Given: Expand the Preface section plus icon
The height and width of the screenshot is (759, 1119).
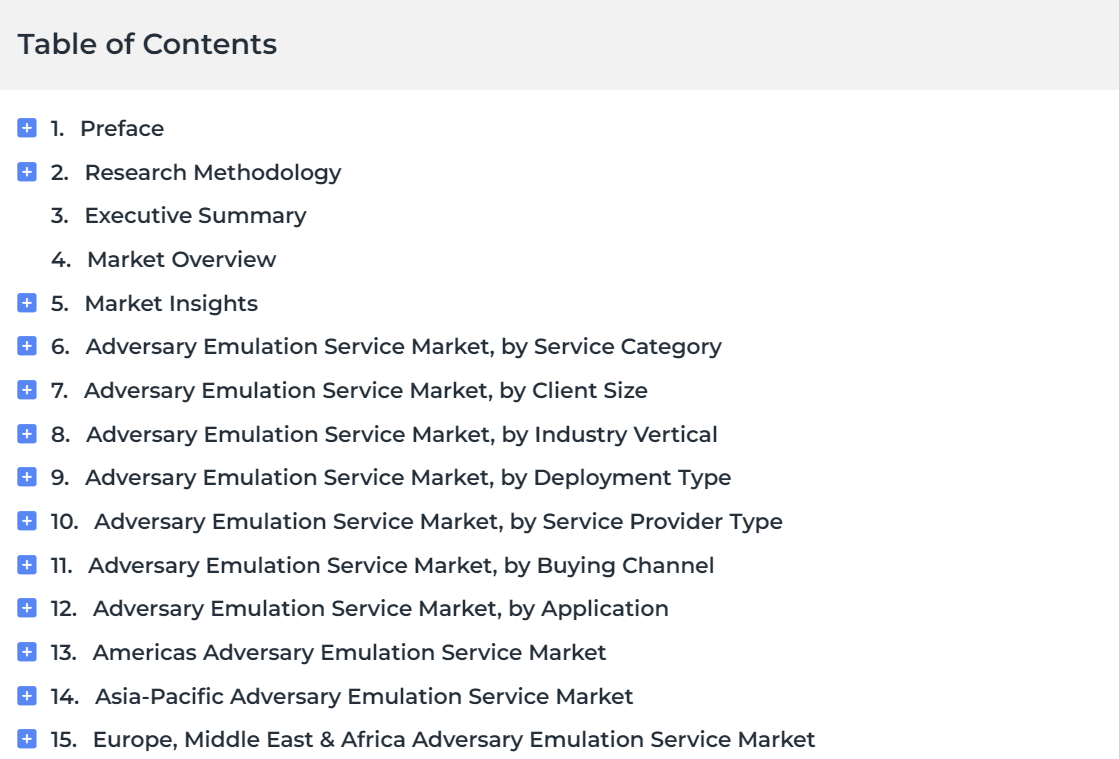Looking at the screenshot, I should click(x=27, y=128).
